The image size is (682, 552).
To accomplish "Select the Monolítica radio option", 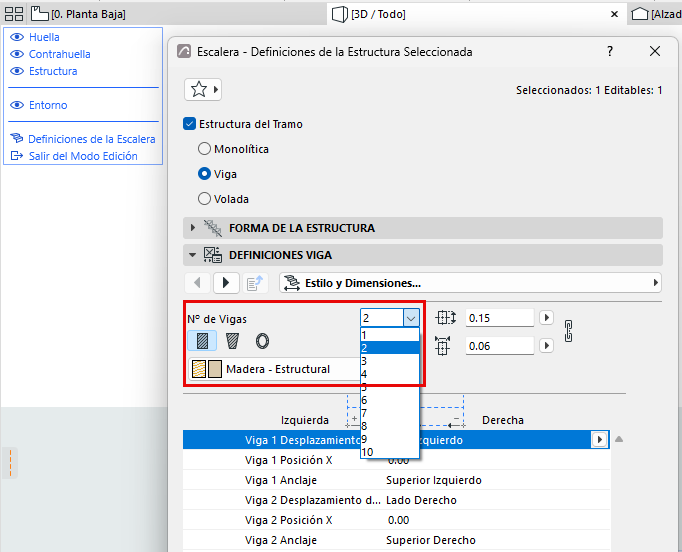I will pos(204,149).
